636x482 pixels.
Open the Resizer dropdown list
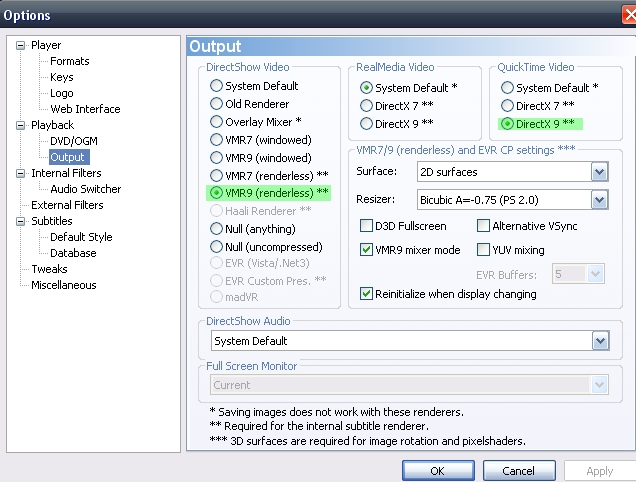point(599,200)
